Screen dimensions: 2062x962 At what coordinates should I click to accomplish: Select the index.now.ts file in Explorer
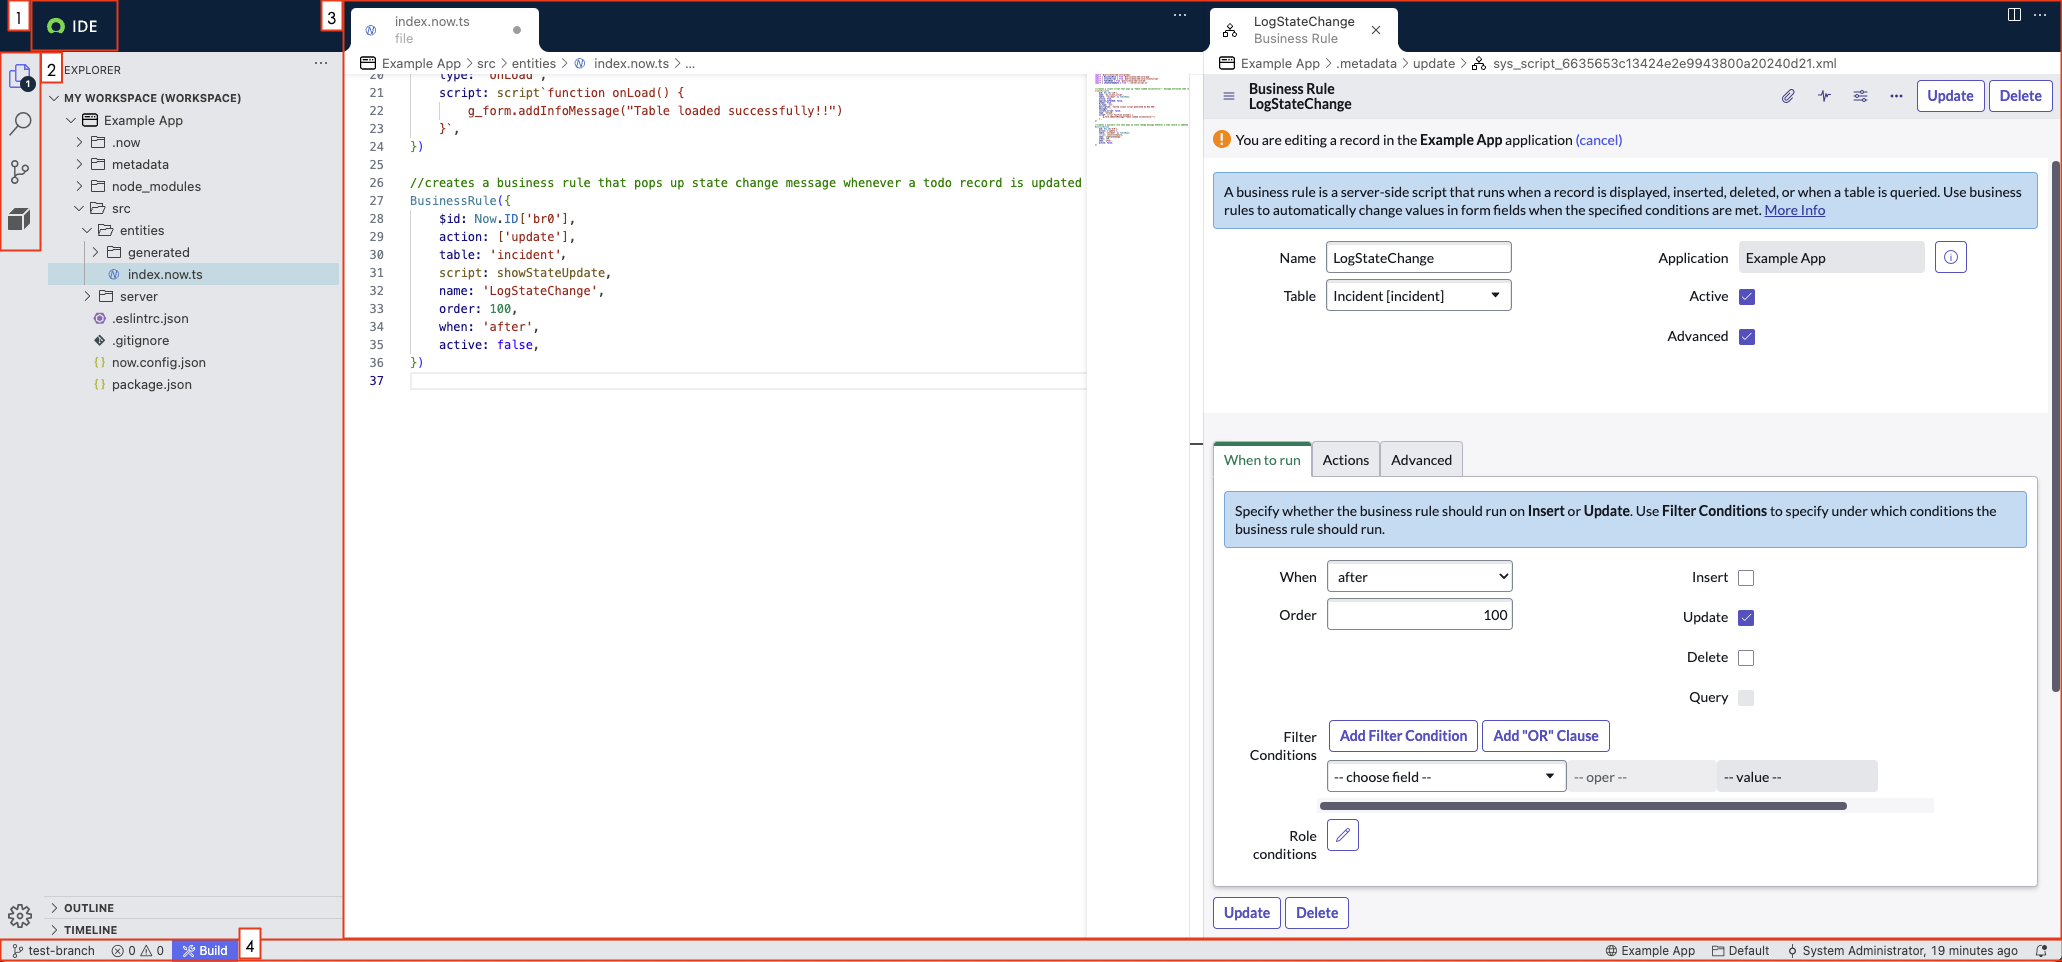194,274
